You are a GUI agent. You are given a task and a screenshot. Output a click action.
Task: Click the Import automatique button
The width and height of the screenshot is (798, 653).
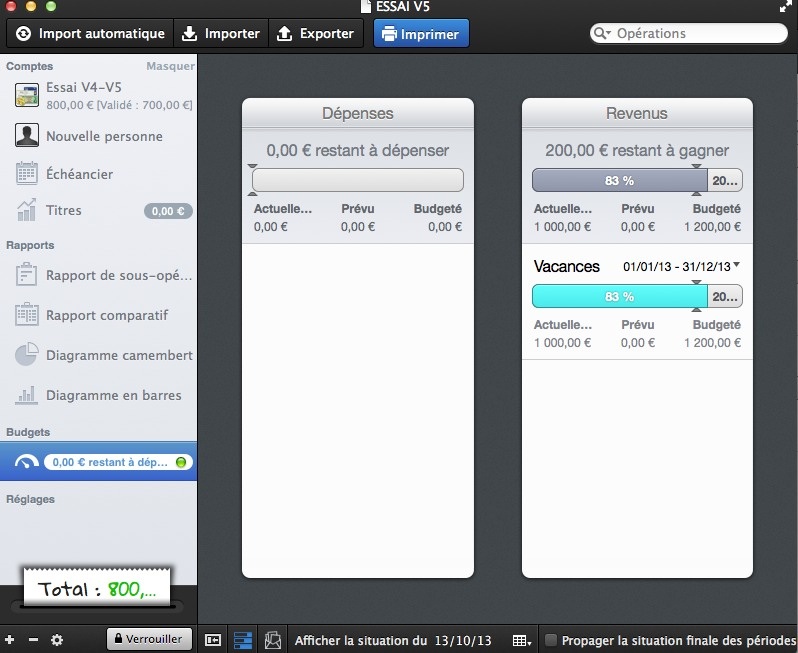coord(90,34)
